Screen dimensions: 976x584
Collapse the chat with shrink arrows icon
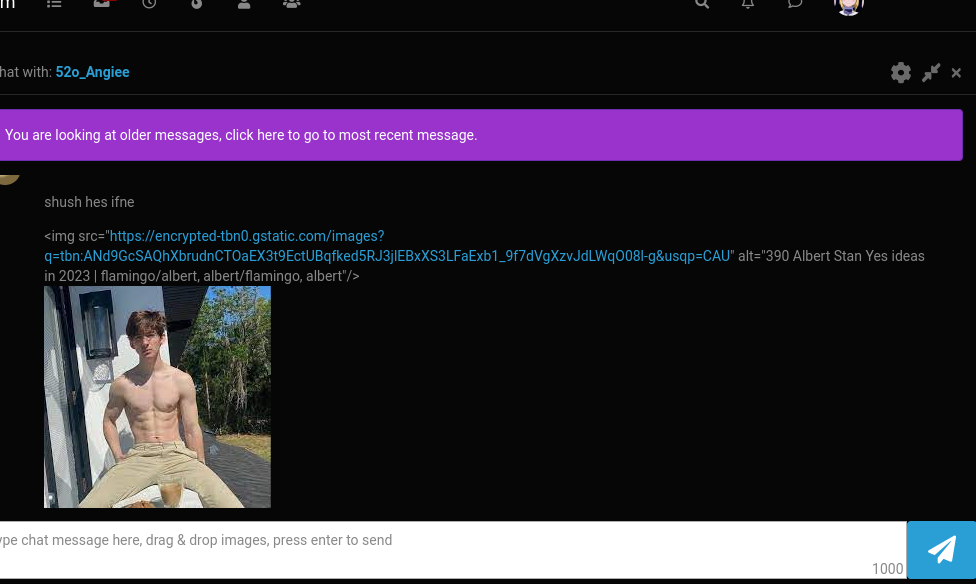931,73
